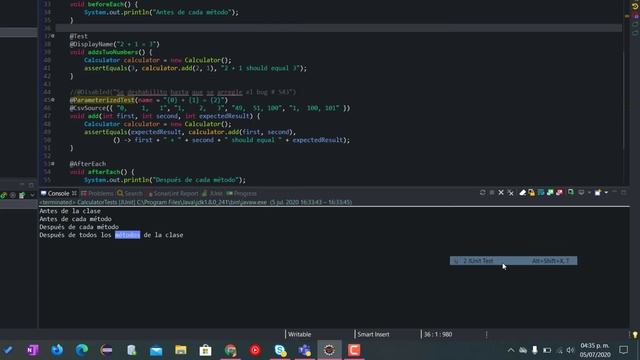Click the Smart Insert status entry

coord(373,334)
